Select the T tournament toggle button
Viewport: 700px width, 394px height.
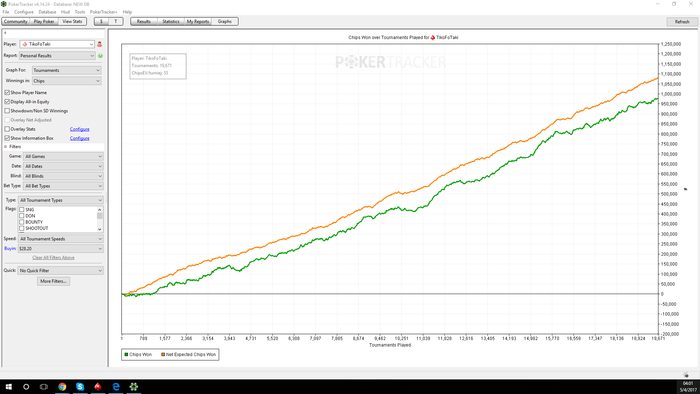pyautogui.click(x=116, y=21)
